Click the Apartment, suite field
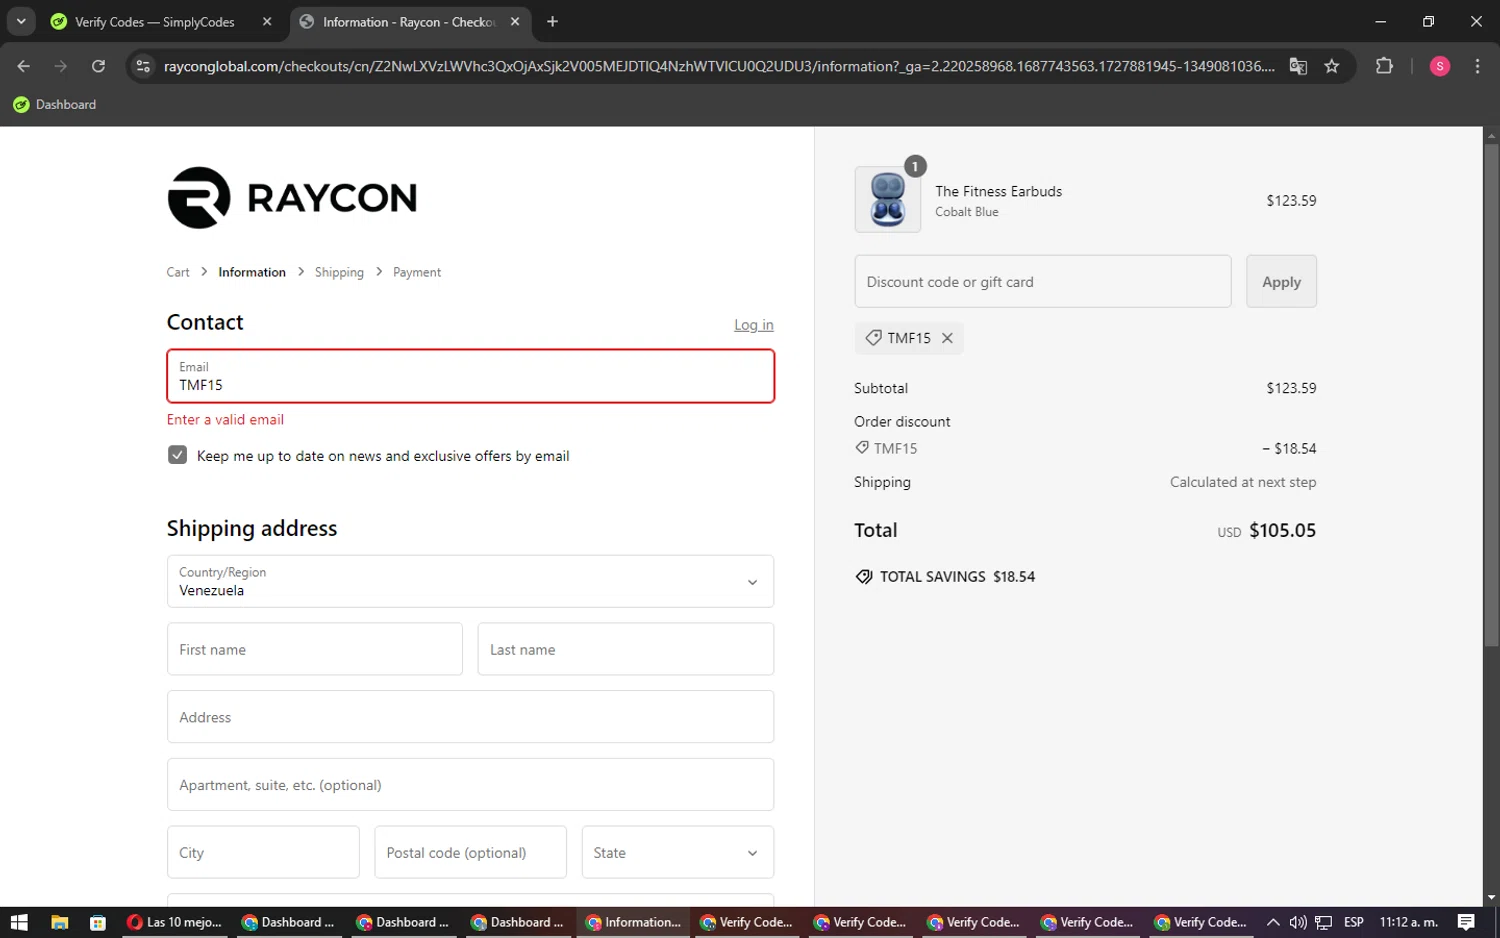1500x938 pixels. point(470,785)
